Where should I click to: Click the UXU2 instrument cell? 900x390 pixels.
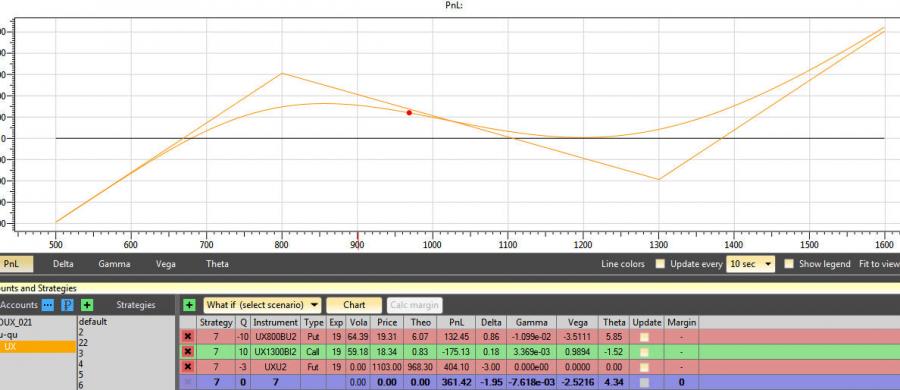click(276, 366)
